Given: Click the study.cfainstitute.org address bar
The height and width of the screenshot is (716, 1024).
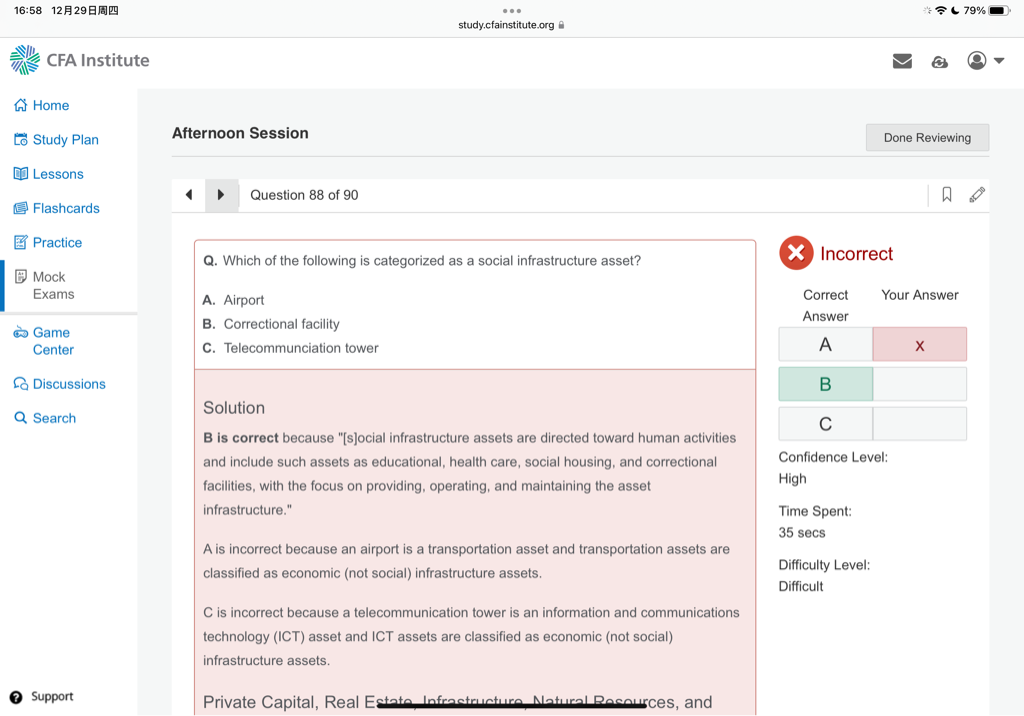Looking at the screenshot, I should click(511, 25).
